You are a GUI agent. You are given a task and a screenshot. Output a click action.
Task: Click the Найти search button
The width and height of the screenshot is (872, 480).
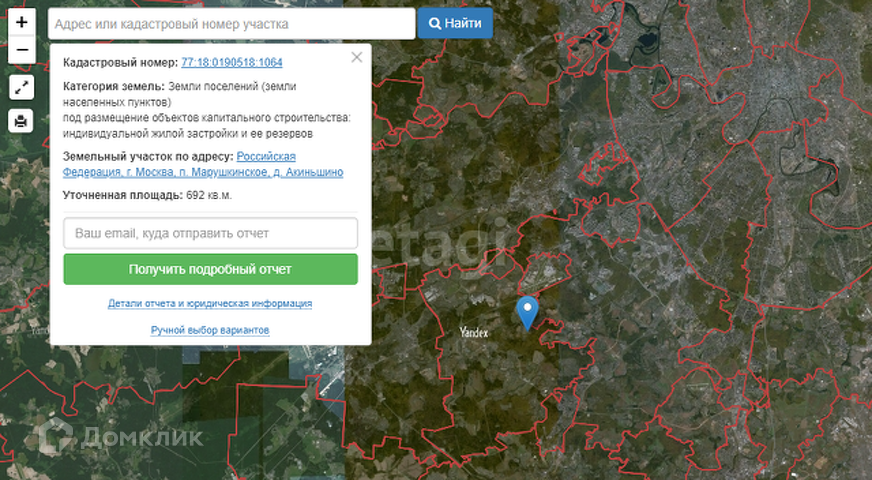pyautogui.click(x=455, y=23)
